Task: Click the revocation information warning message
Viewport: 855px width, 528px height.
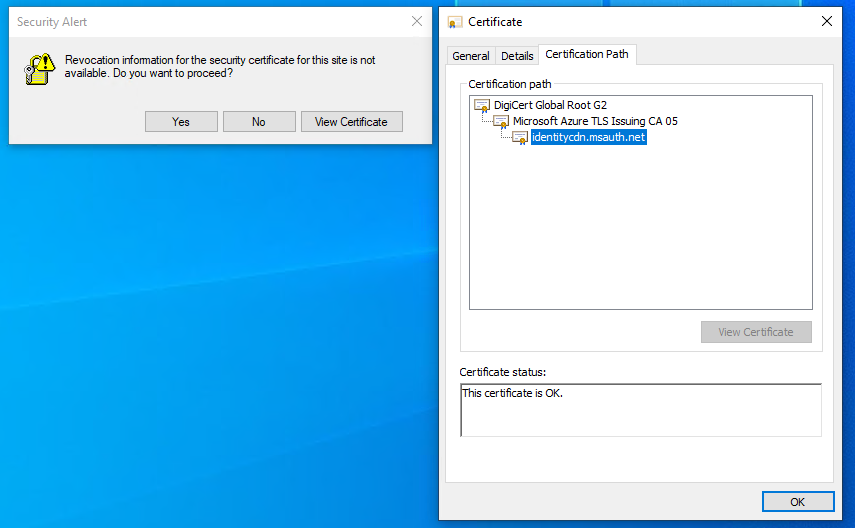Action: [x=220, y=66]
